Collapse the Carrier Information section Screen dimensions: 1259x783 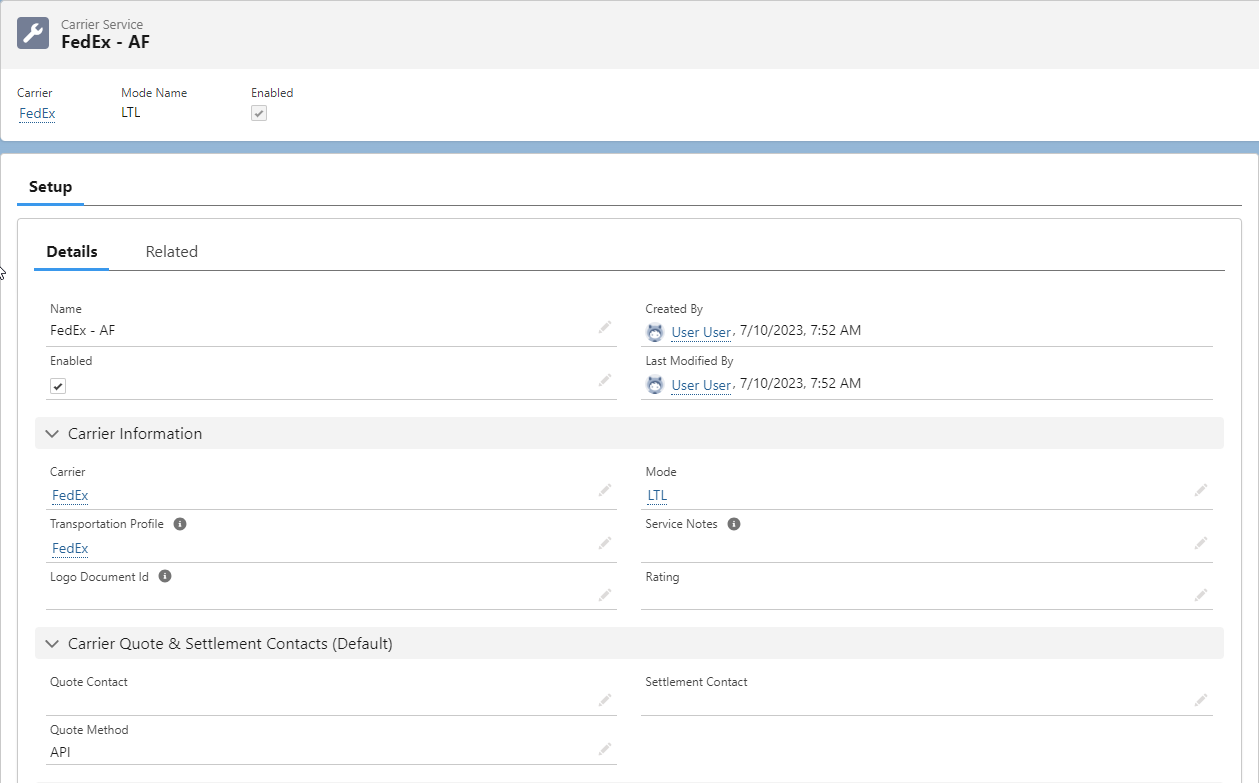pos(53,434)
